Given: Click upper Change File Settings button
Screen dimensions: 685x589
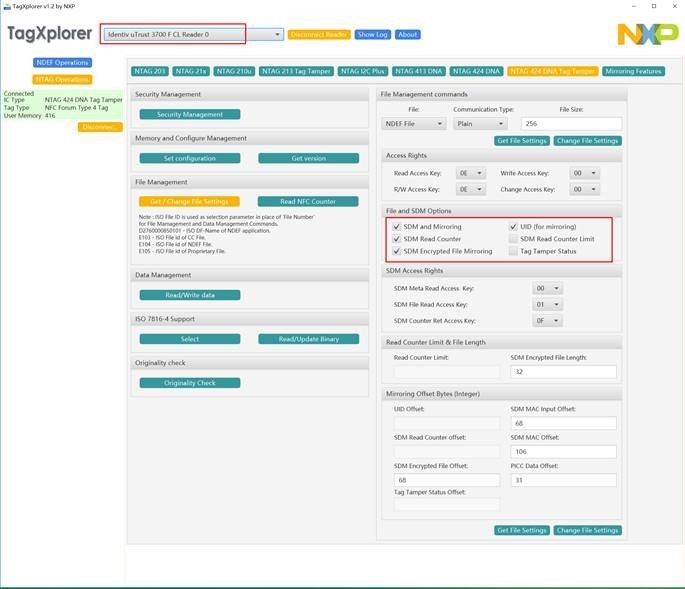Looking at the screenshot, I should coord(588,141).
